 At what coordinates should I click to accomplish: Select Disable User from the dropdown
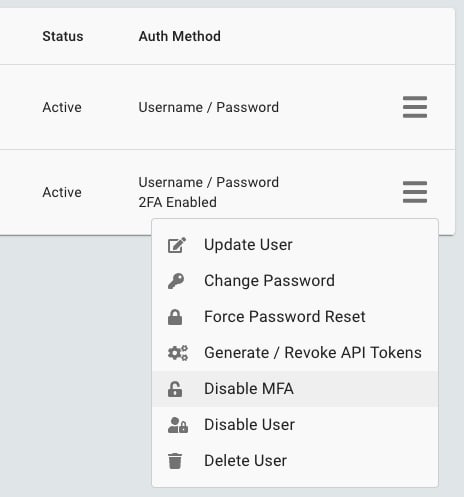pyautogui.click(x=295, y=425)
